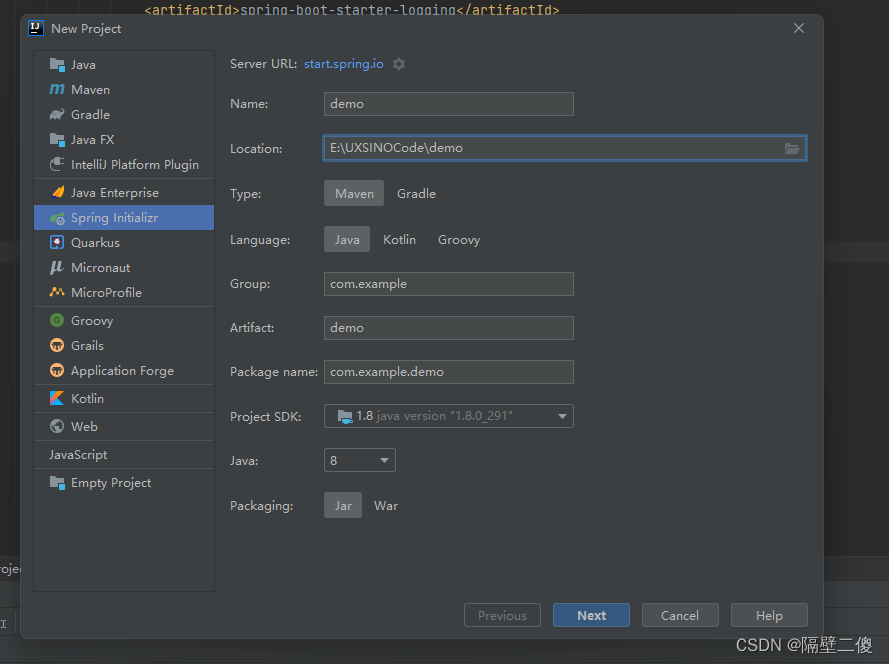Browse project location with folder icon

[792, 148]
